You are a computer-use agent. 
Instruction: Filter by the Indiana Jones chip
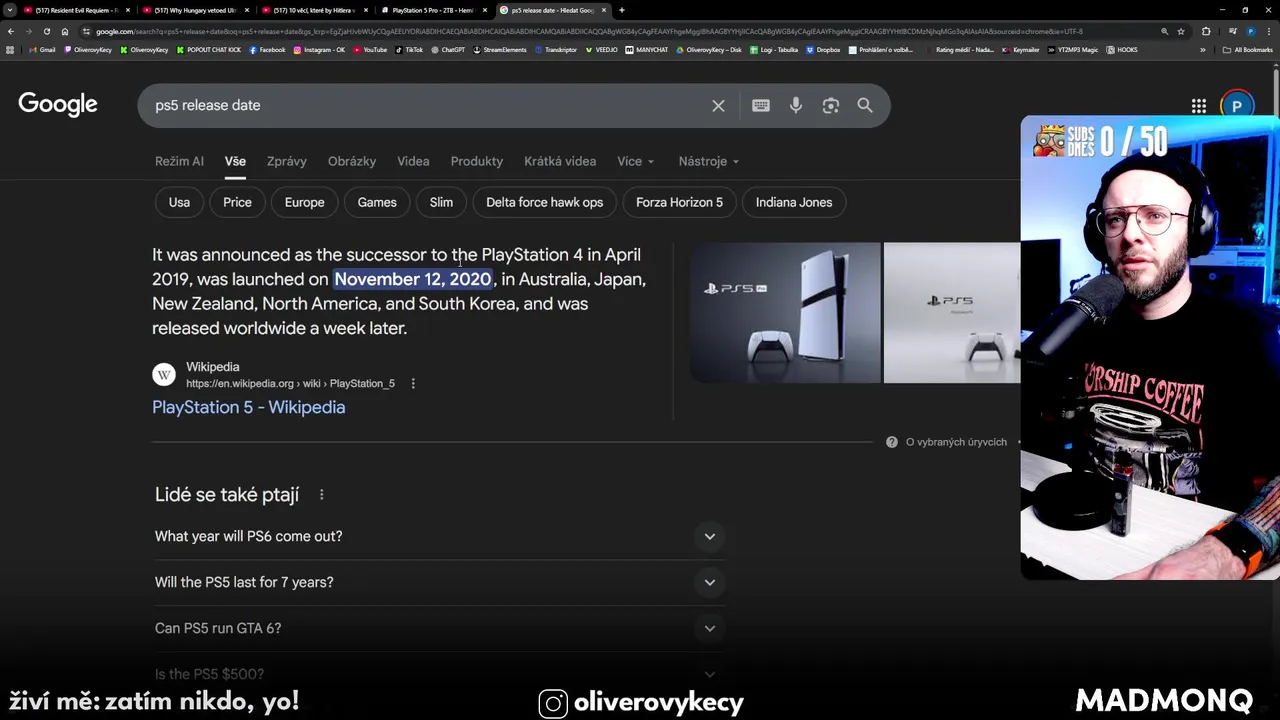[794, 202]
